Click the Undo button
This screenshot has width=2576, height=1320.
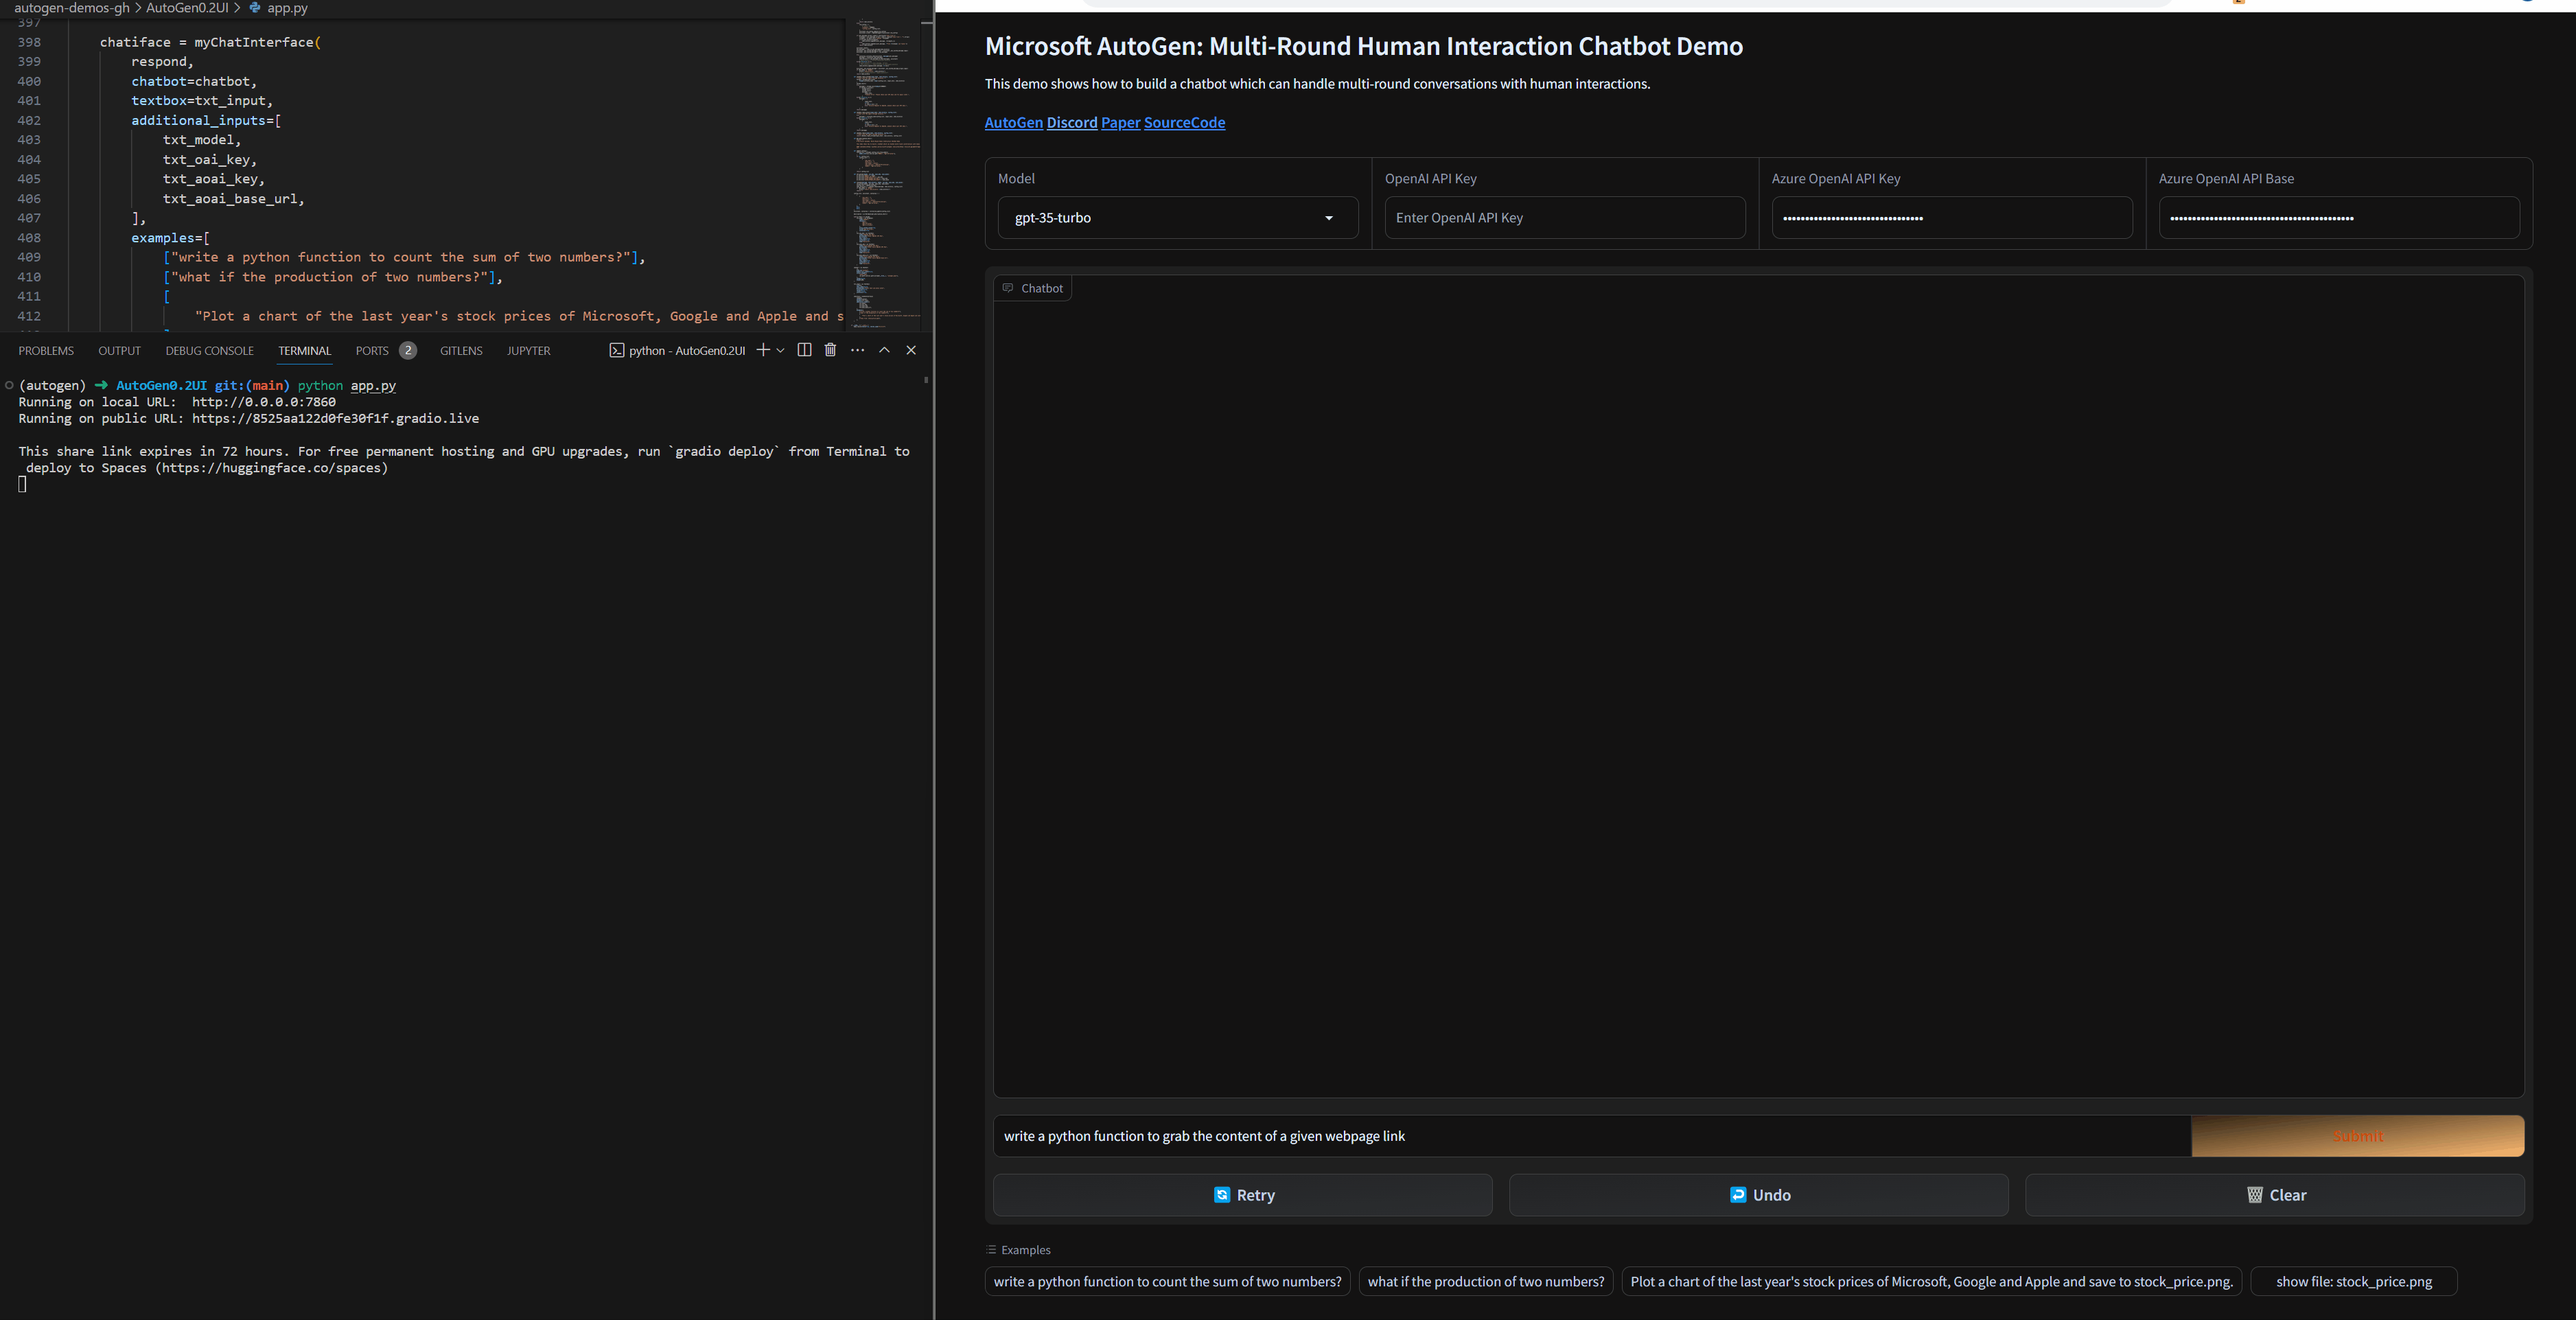pos(1758,1195)
